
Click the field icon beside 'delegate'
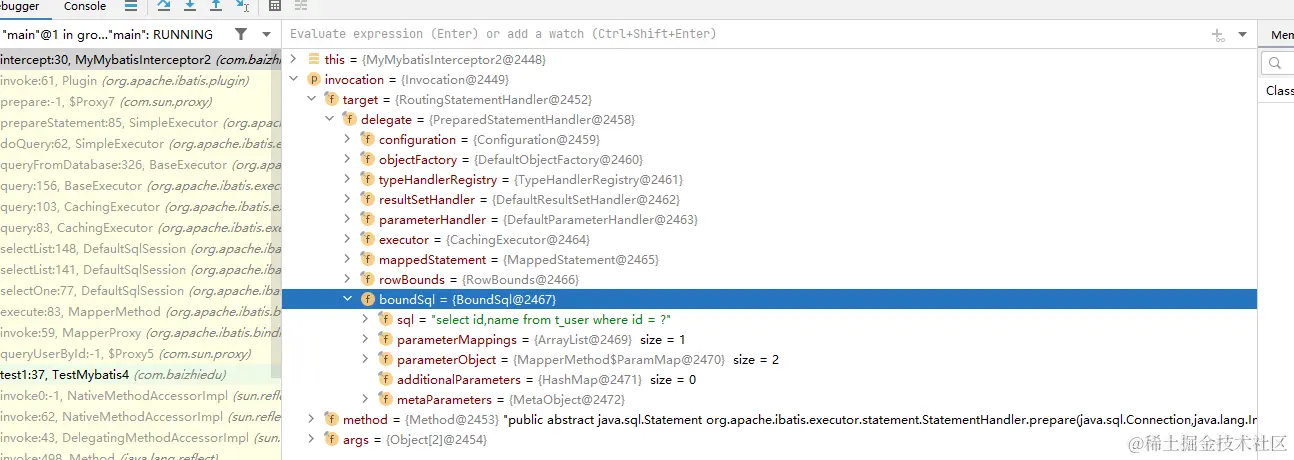click(349, 120)
